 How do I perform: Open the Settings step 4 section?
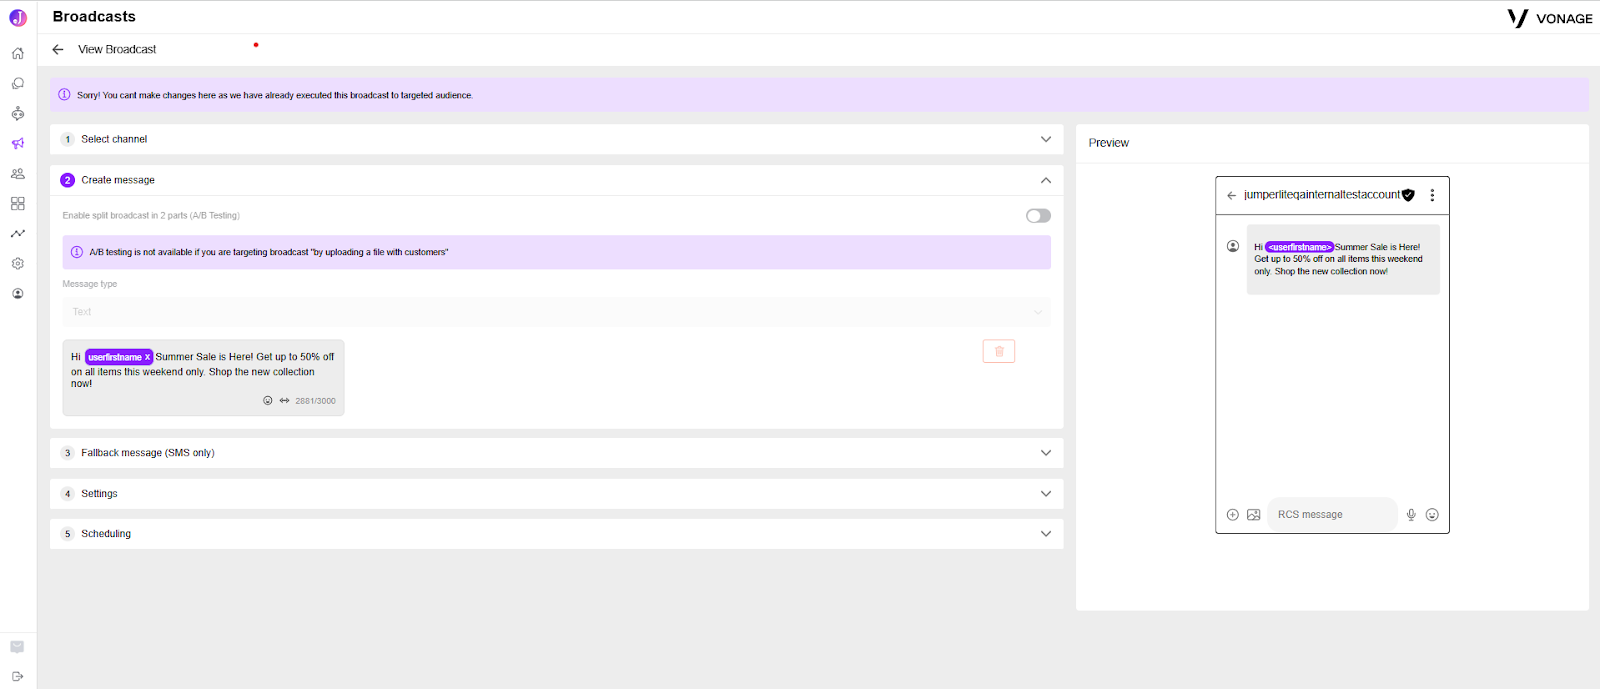pyautogui.click(x=556, y=494)
